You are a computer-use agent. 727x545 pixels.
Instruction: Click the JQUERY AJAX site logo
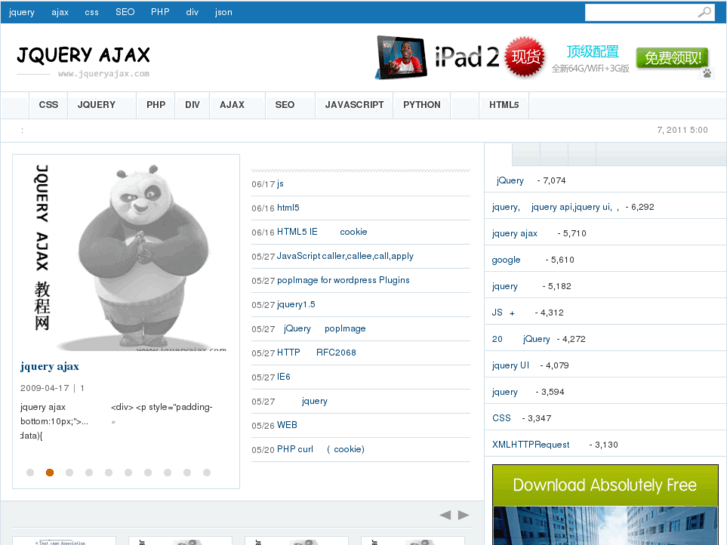83,61
